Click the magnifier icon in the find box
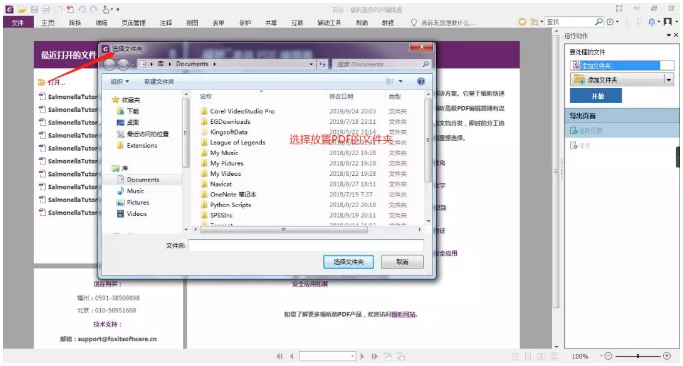Image resolution: width=683 pixels, height=366 pixels. (599, 21)
